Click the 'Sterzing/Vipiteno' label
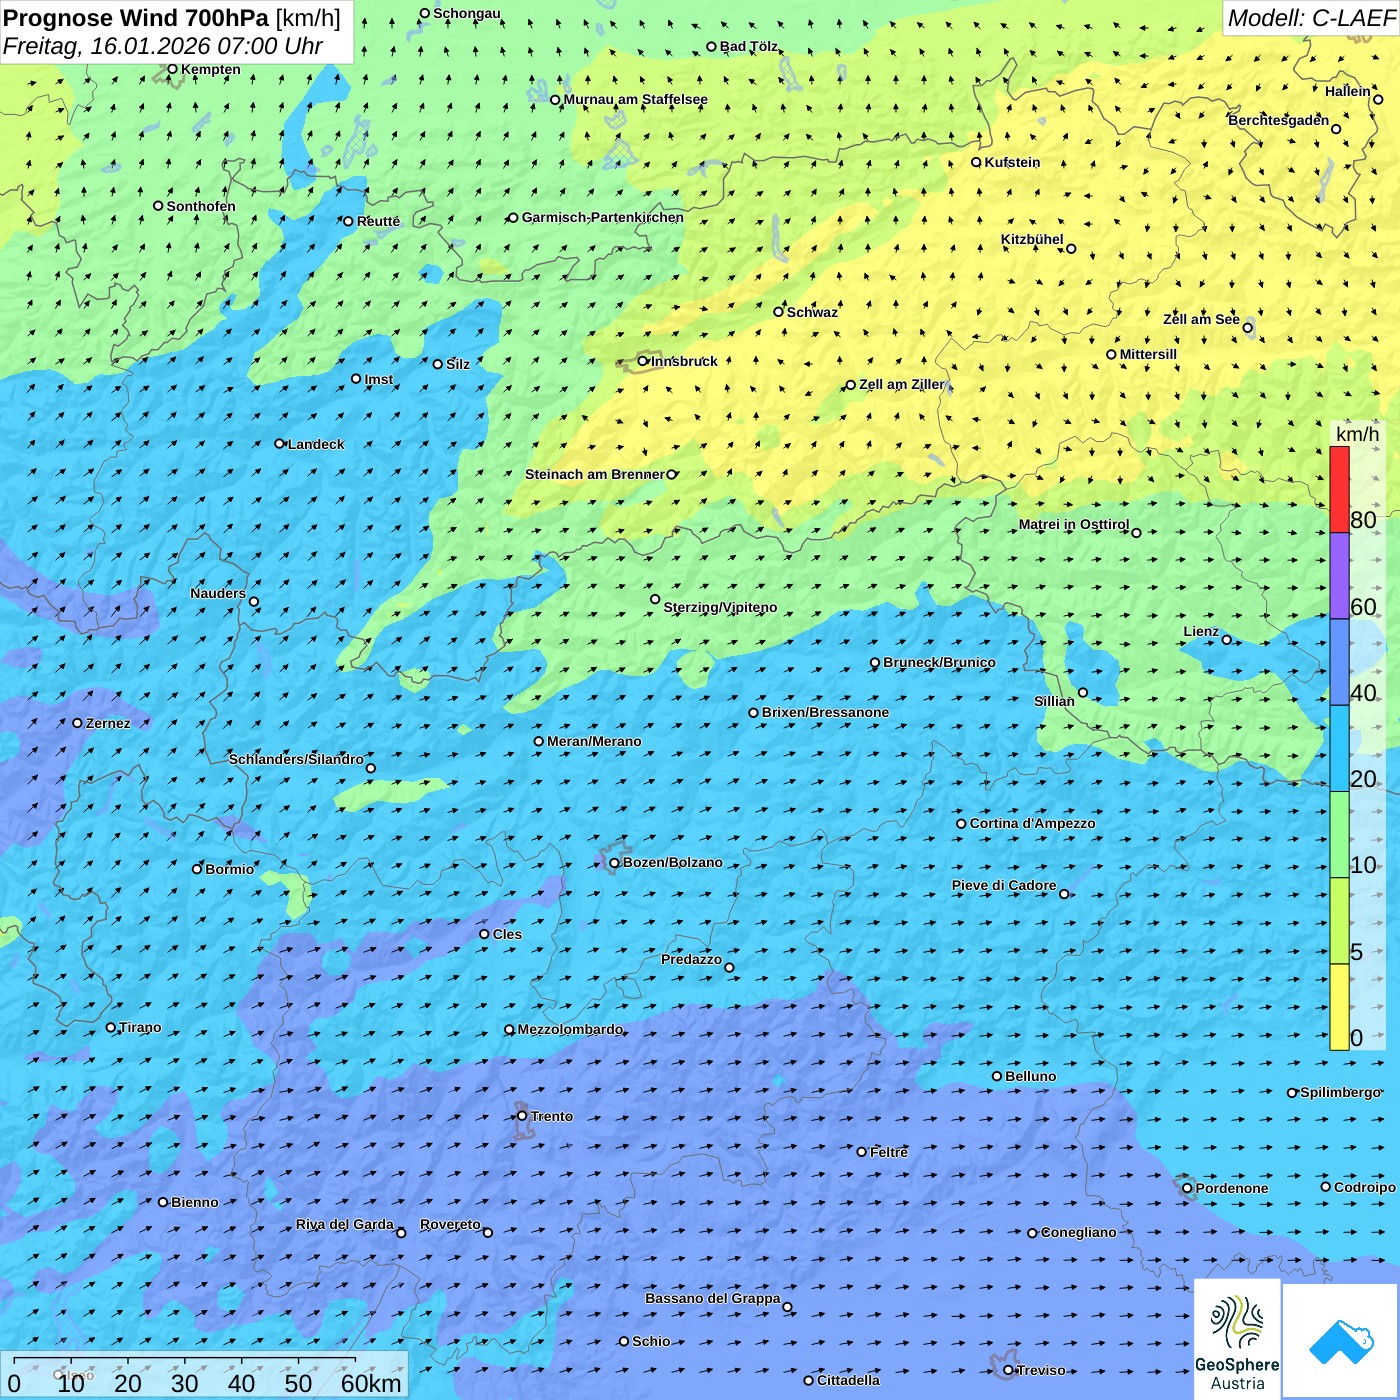The height and width of the screenshot is (1400, 1400). (x=720, y=607)
